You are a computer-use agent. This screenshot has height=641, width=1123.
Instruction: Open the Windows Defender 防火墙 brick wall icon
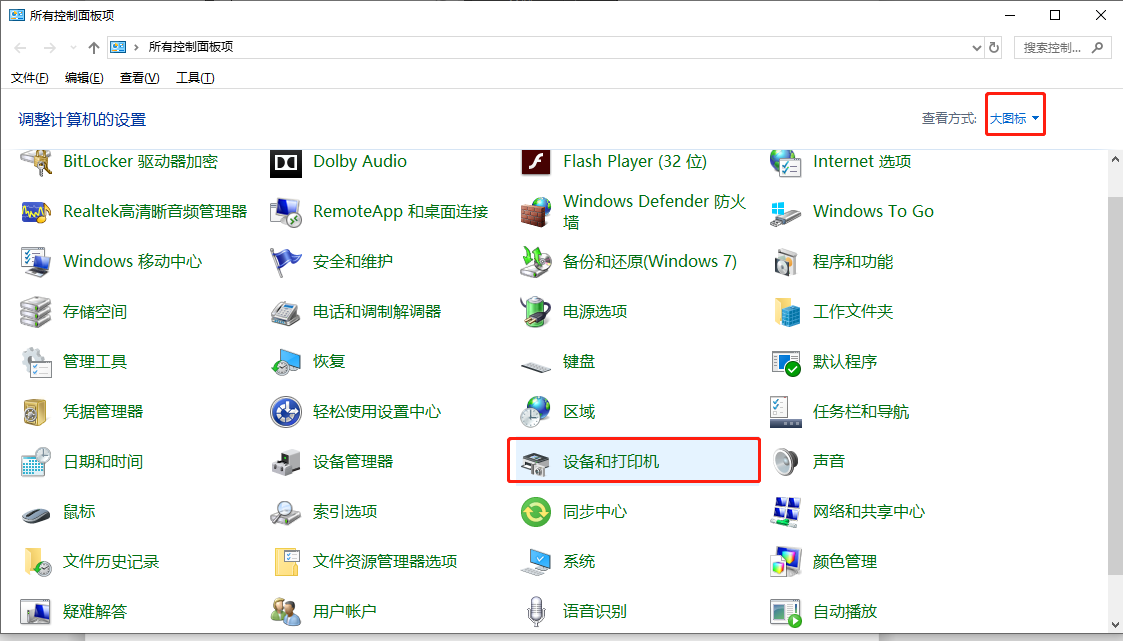(535, 212)
